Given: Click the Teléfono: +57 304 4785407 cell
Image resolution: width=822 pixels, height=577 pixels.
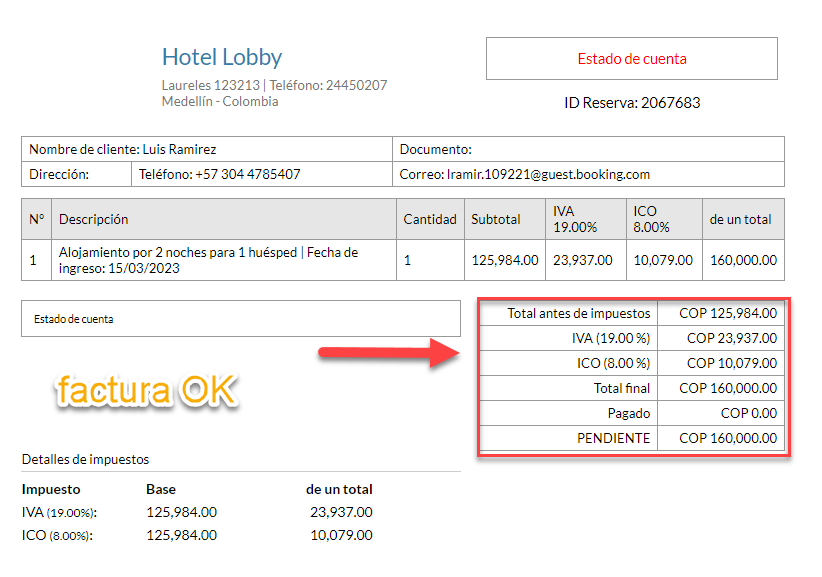Looking at the screenshot, I should tap(262, 174).
